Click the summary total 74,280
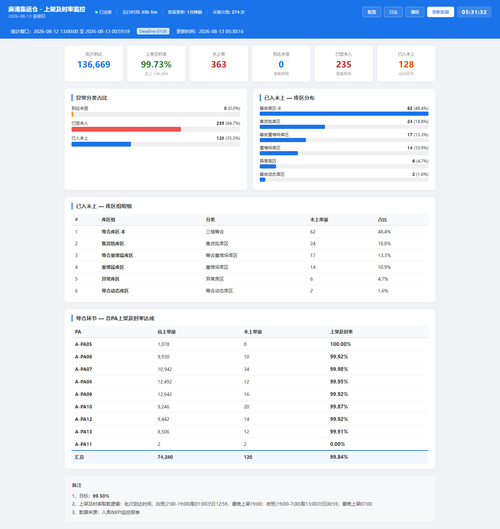Image resolution: width=500 pixels, height=529 pixels. click(165, 457)
